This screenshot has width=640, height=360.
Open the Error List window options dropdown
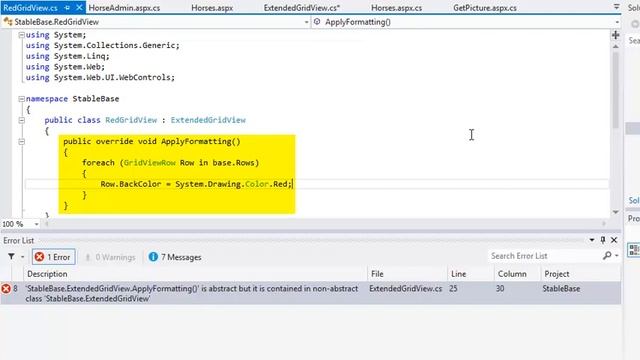(x=592, y=240)
